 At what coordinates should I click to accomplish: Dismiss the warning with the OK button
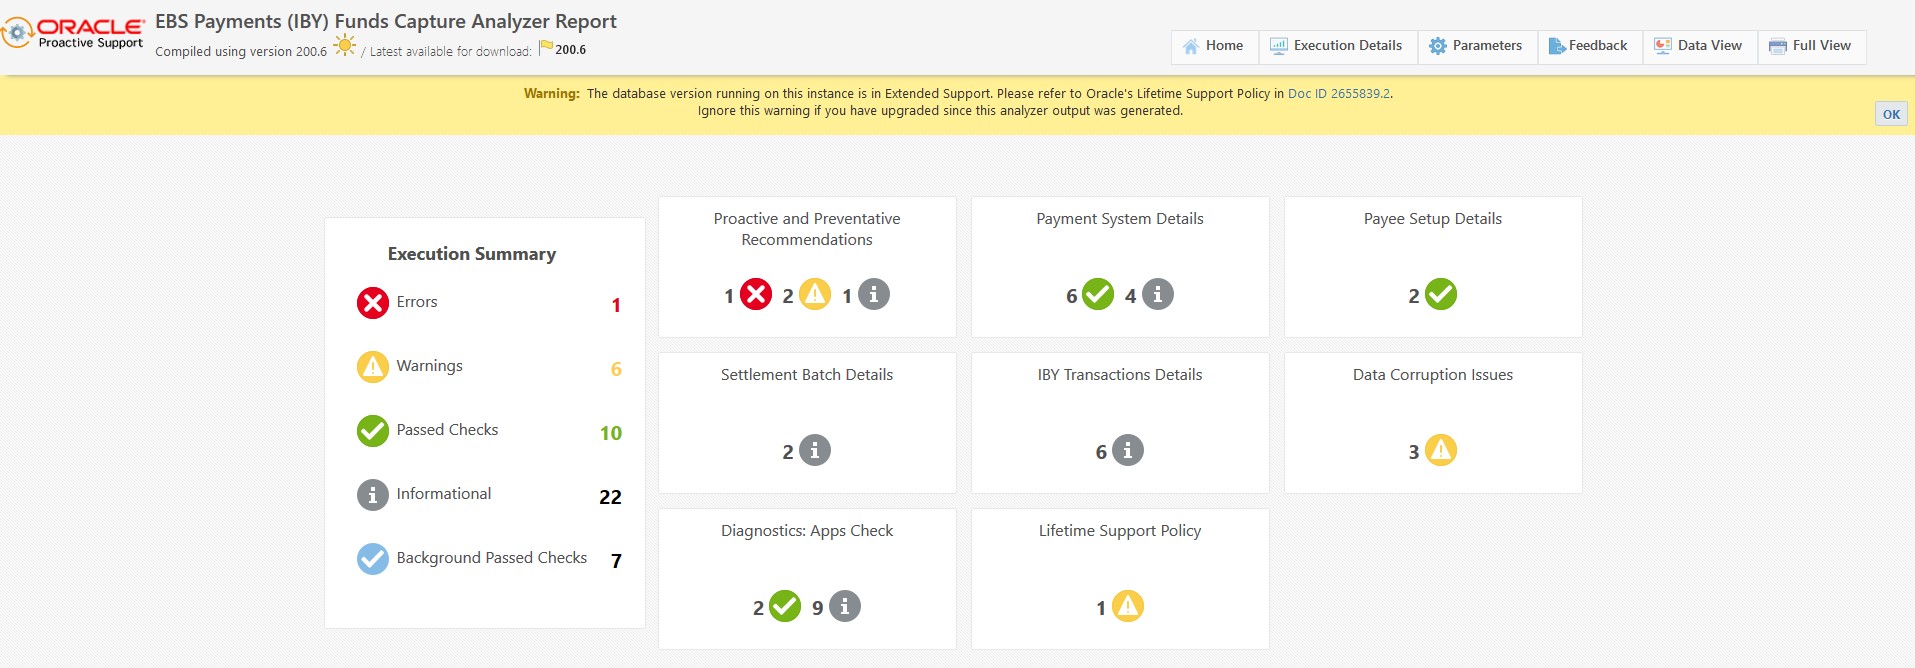1890,114
